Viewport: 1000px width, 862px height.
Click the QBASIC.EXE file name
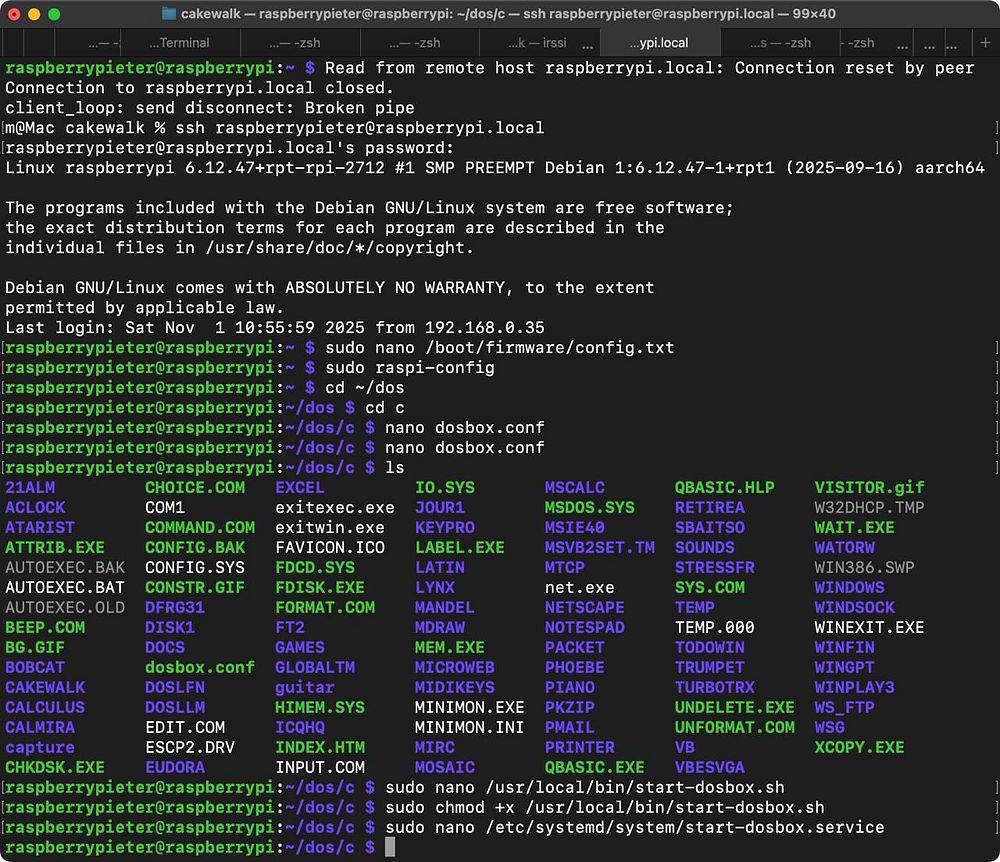tap(595, 768)
